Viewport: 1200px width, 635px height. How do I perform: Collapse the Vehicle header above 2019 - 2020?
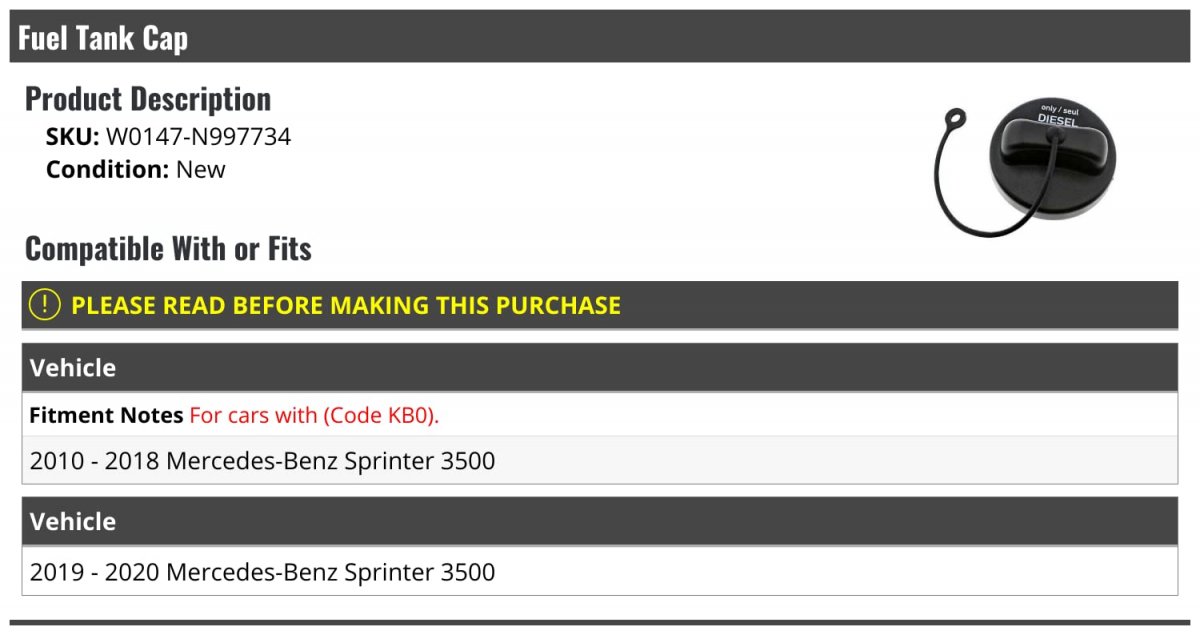73,522
